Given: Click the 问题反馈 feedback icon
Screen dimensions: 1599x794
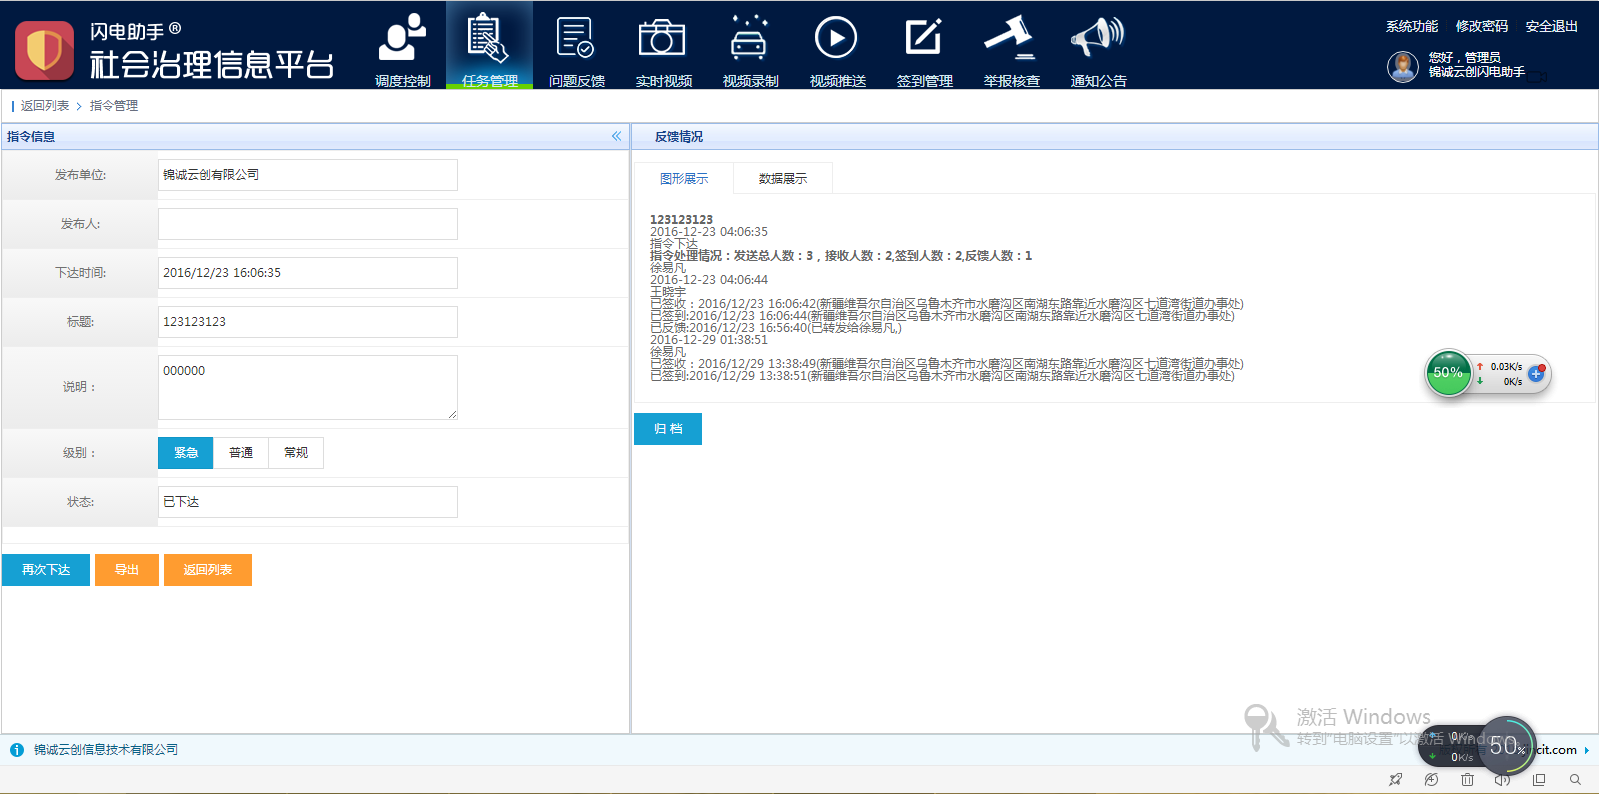Looking at the screenshot, I should (x=576, y=40).
